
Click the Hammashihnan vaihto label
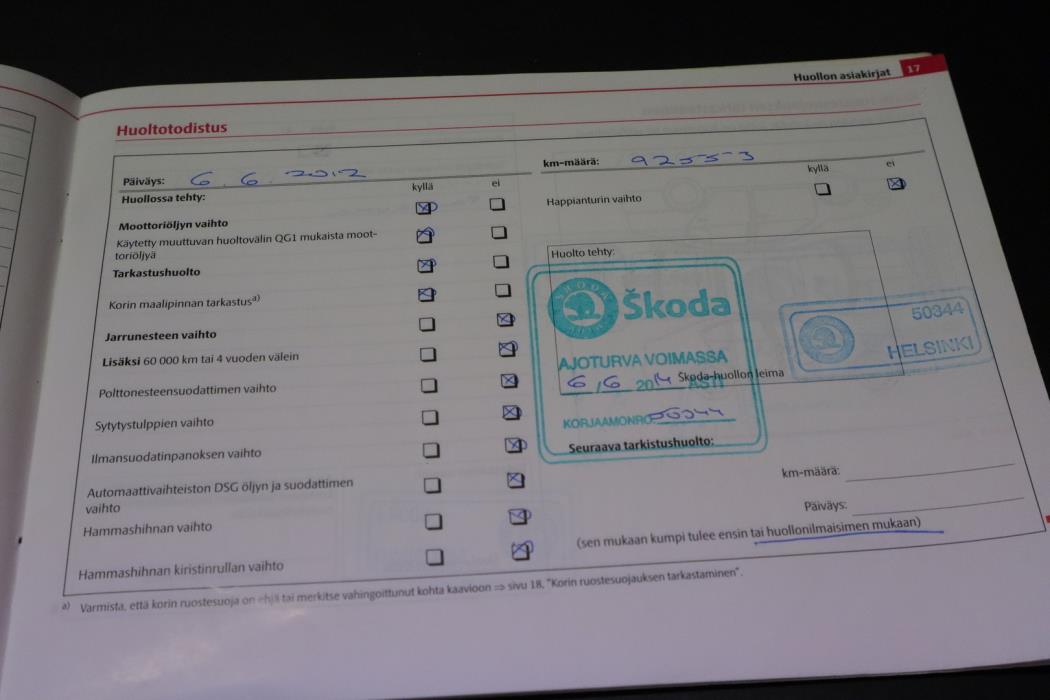point(147,529)
